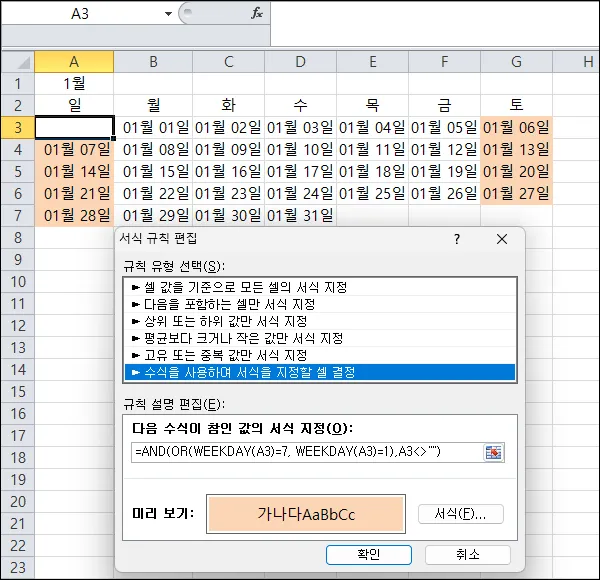Click cell 01월 10일
This screenshot has width=600, height=580.
(x=300, y=150)
